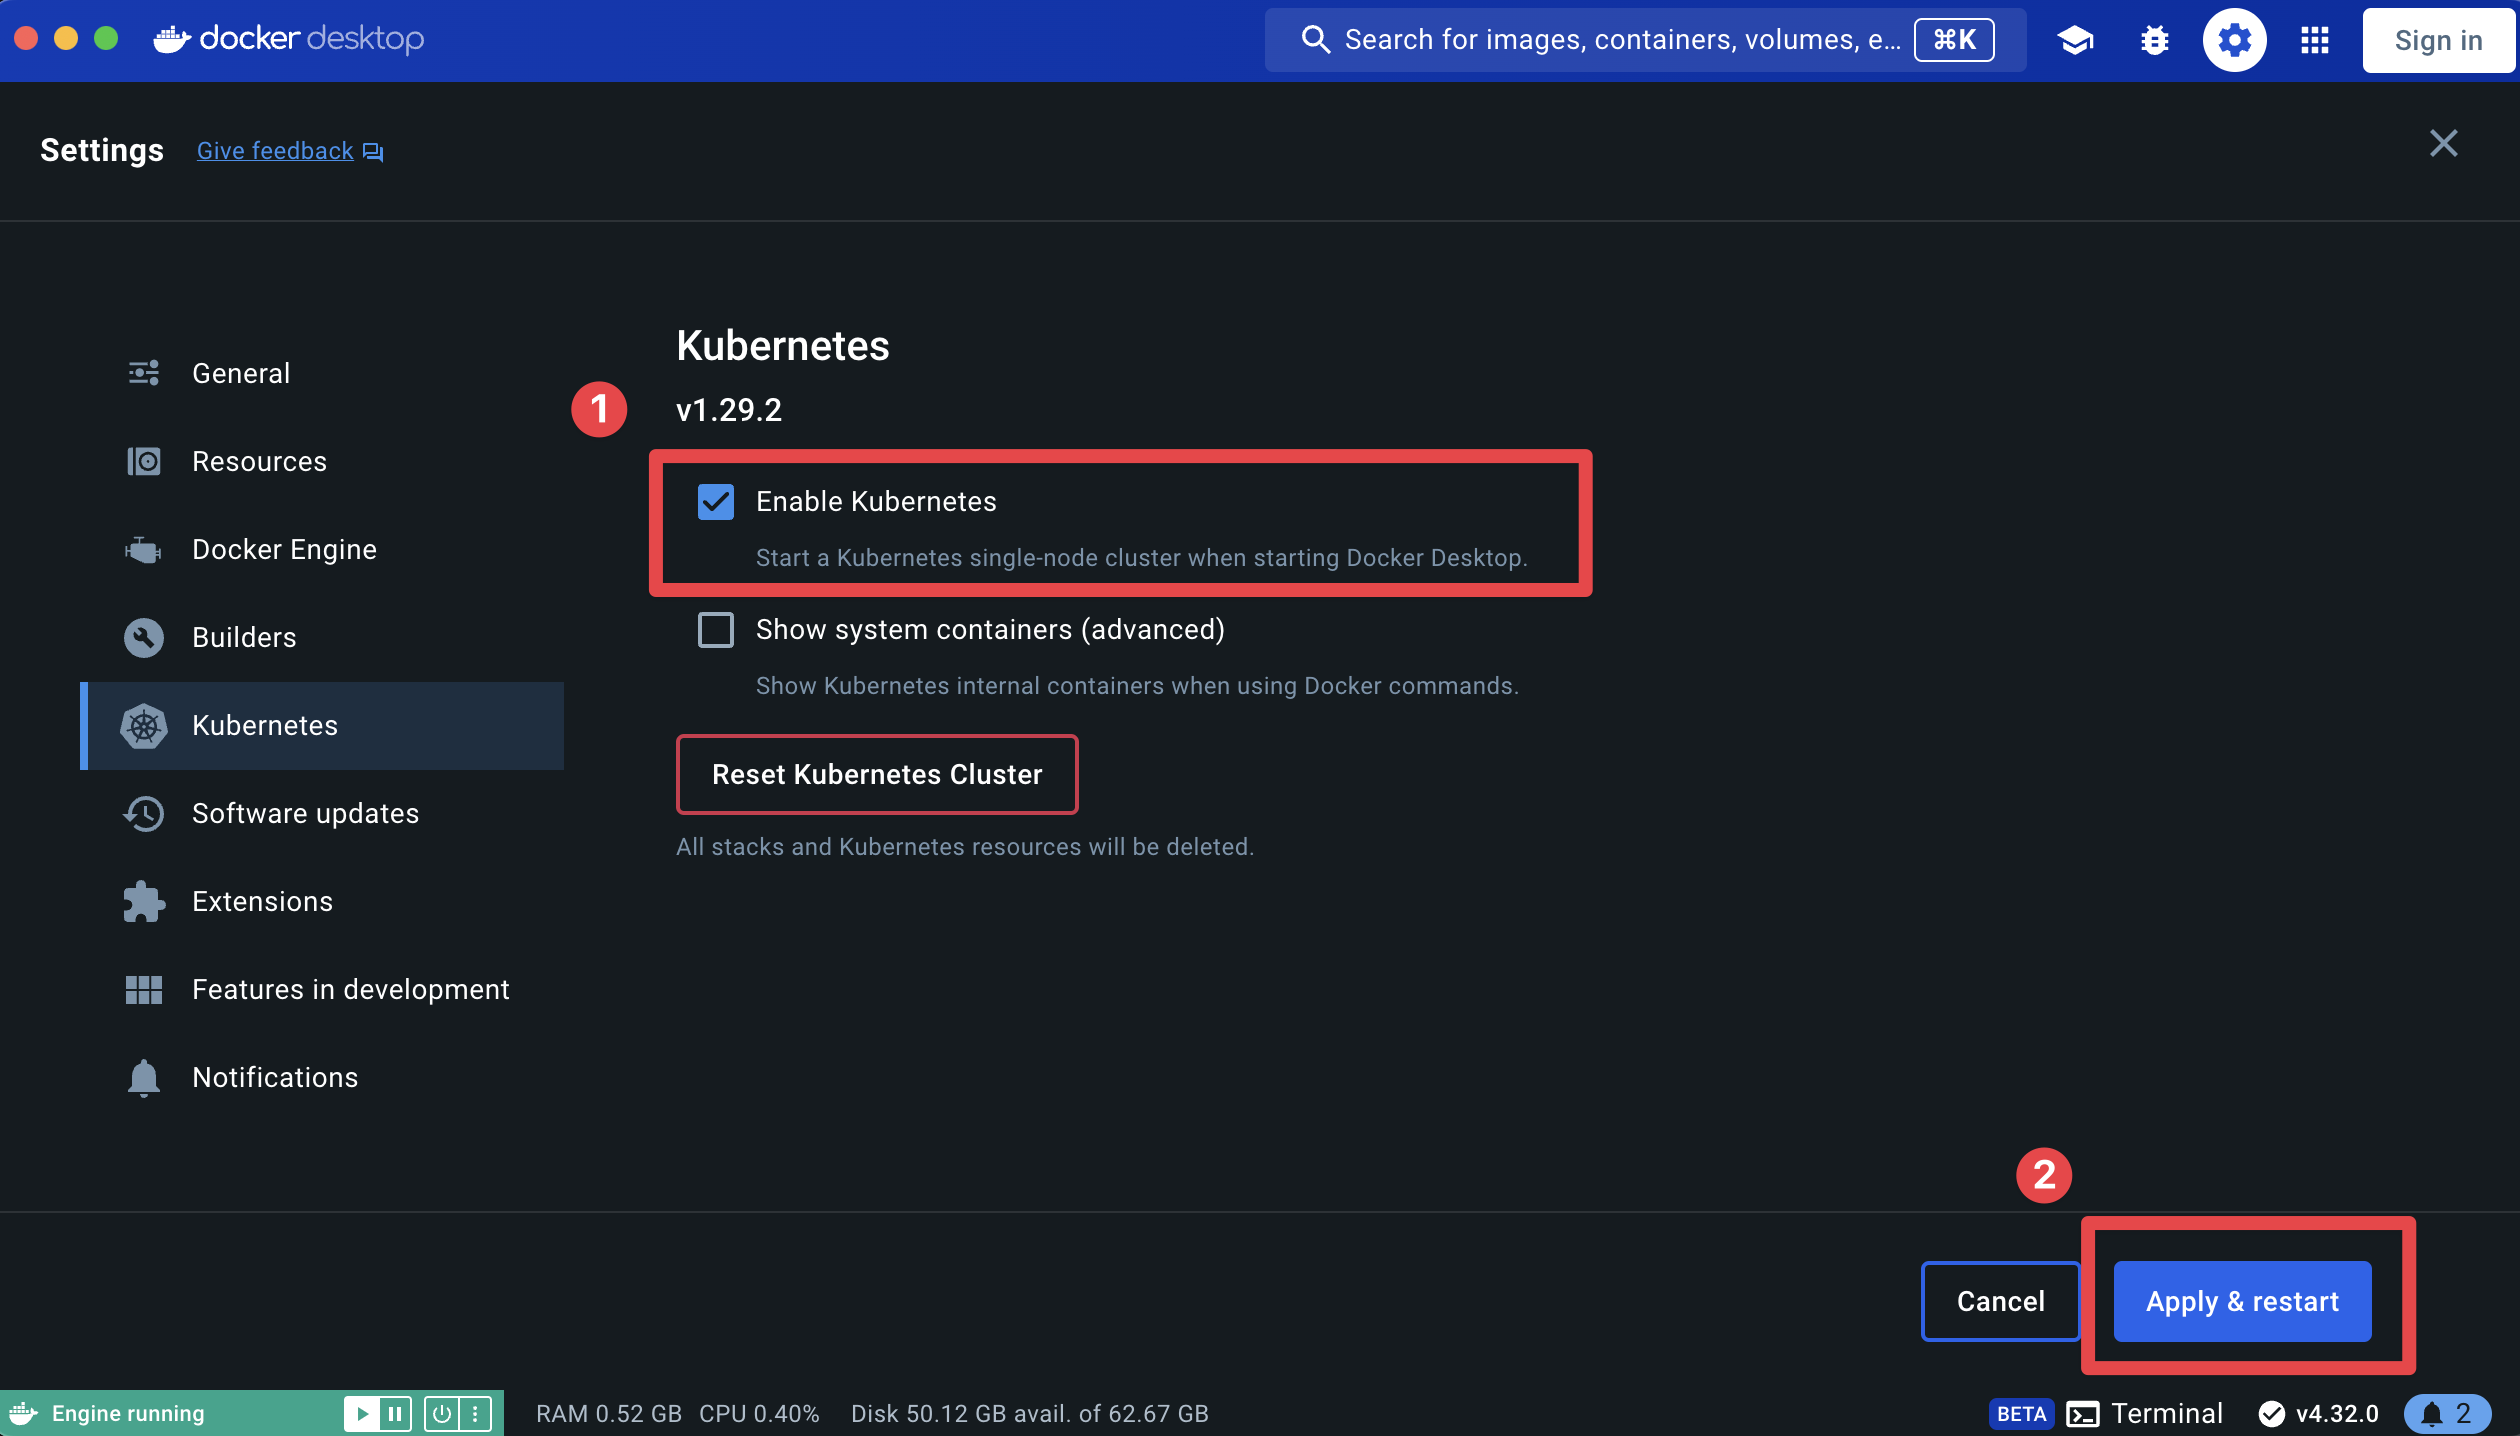Screen dimensions: 2520x1436
Task: Click the Extensions puzzle piece icon
Action: coord(144,901)
